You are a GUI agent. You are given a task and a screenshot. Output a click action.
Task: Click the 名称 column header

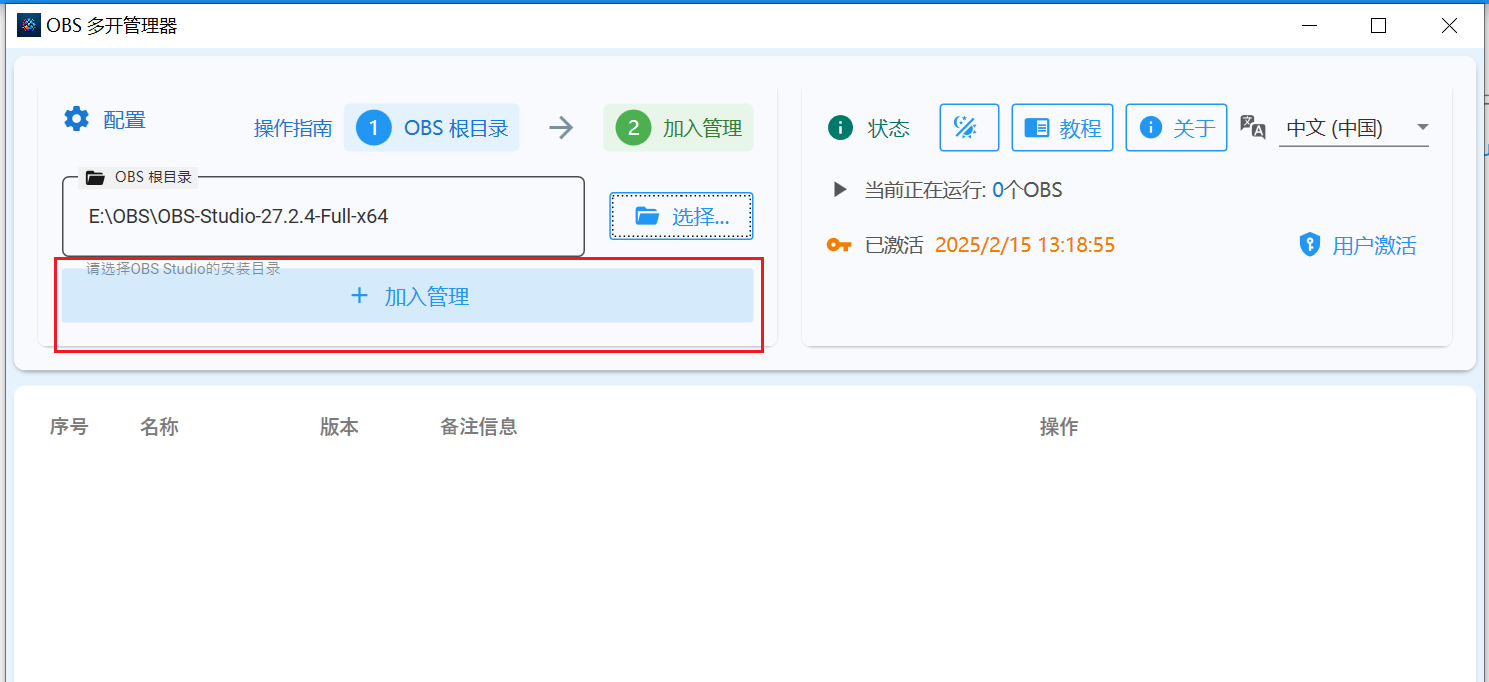point(159,427)
